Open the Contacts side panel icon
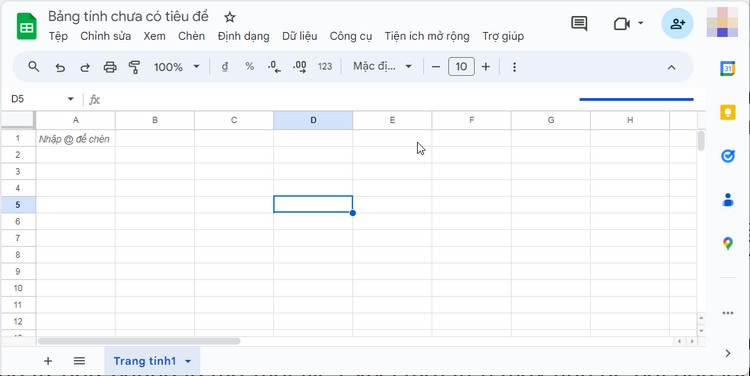This screenshot has width=750, height=376. [728, 199]
